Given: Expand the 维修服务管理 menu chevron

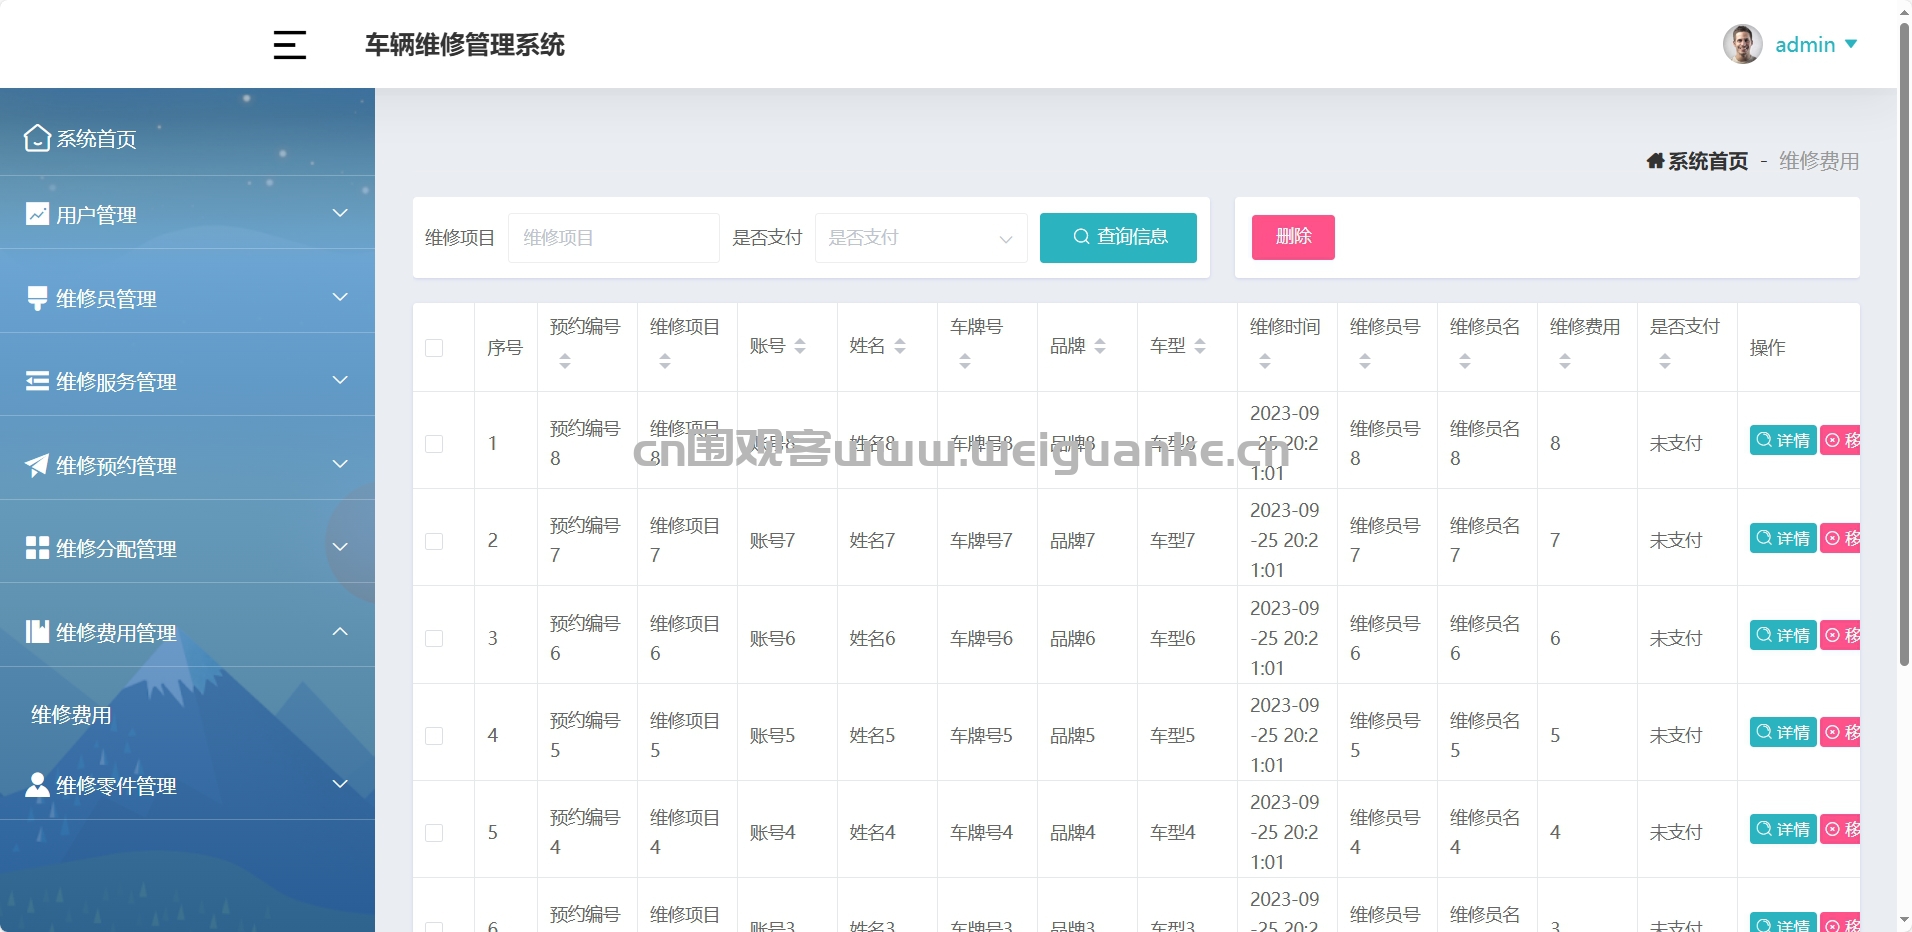Looking at the screenshot, I should (340, 380).
